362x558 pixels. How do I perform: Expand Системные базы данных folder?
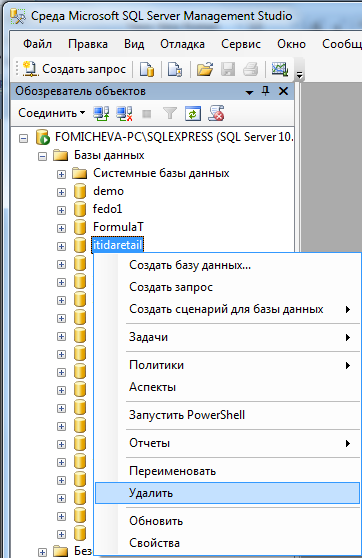click(x=61, y=174)
